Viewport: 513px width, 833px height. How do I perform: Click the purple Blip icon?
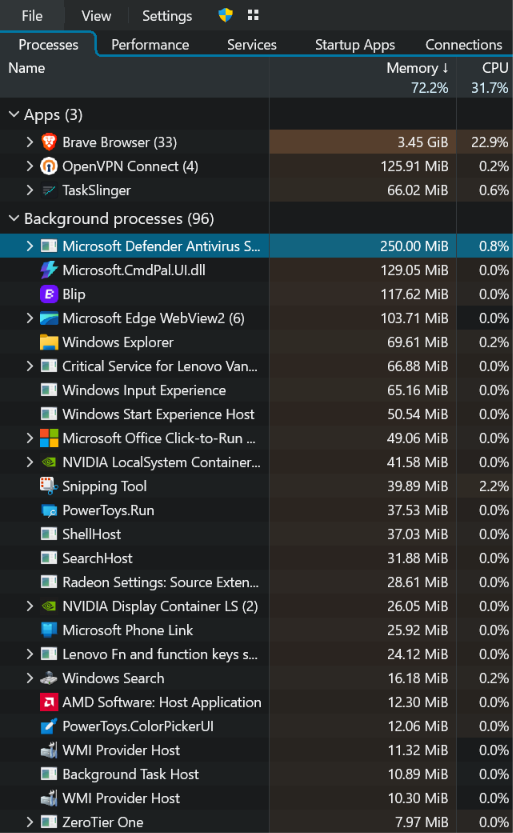click(49, 294)
